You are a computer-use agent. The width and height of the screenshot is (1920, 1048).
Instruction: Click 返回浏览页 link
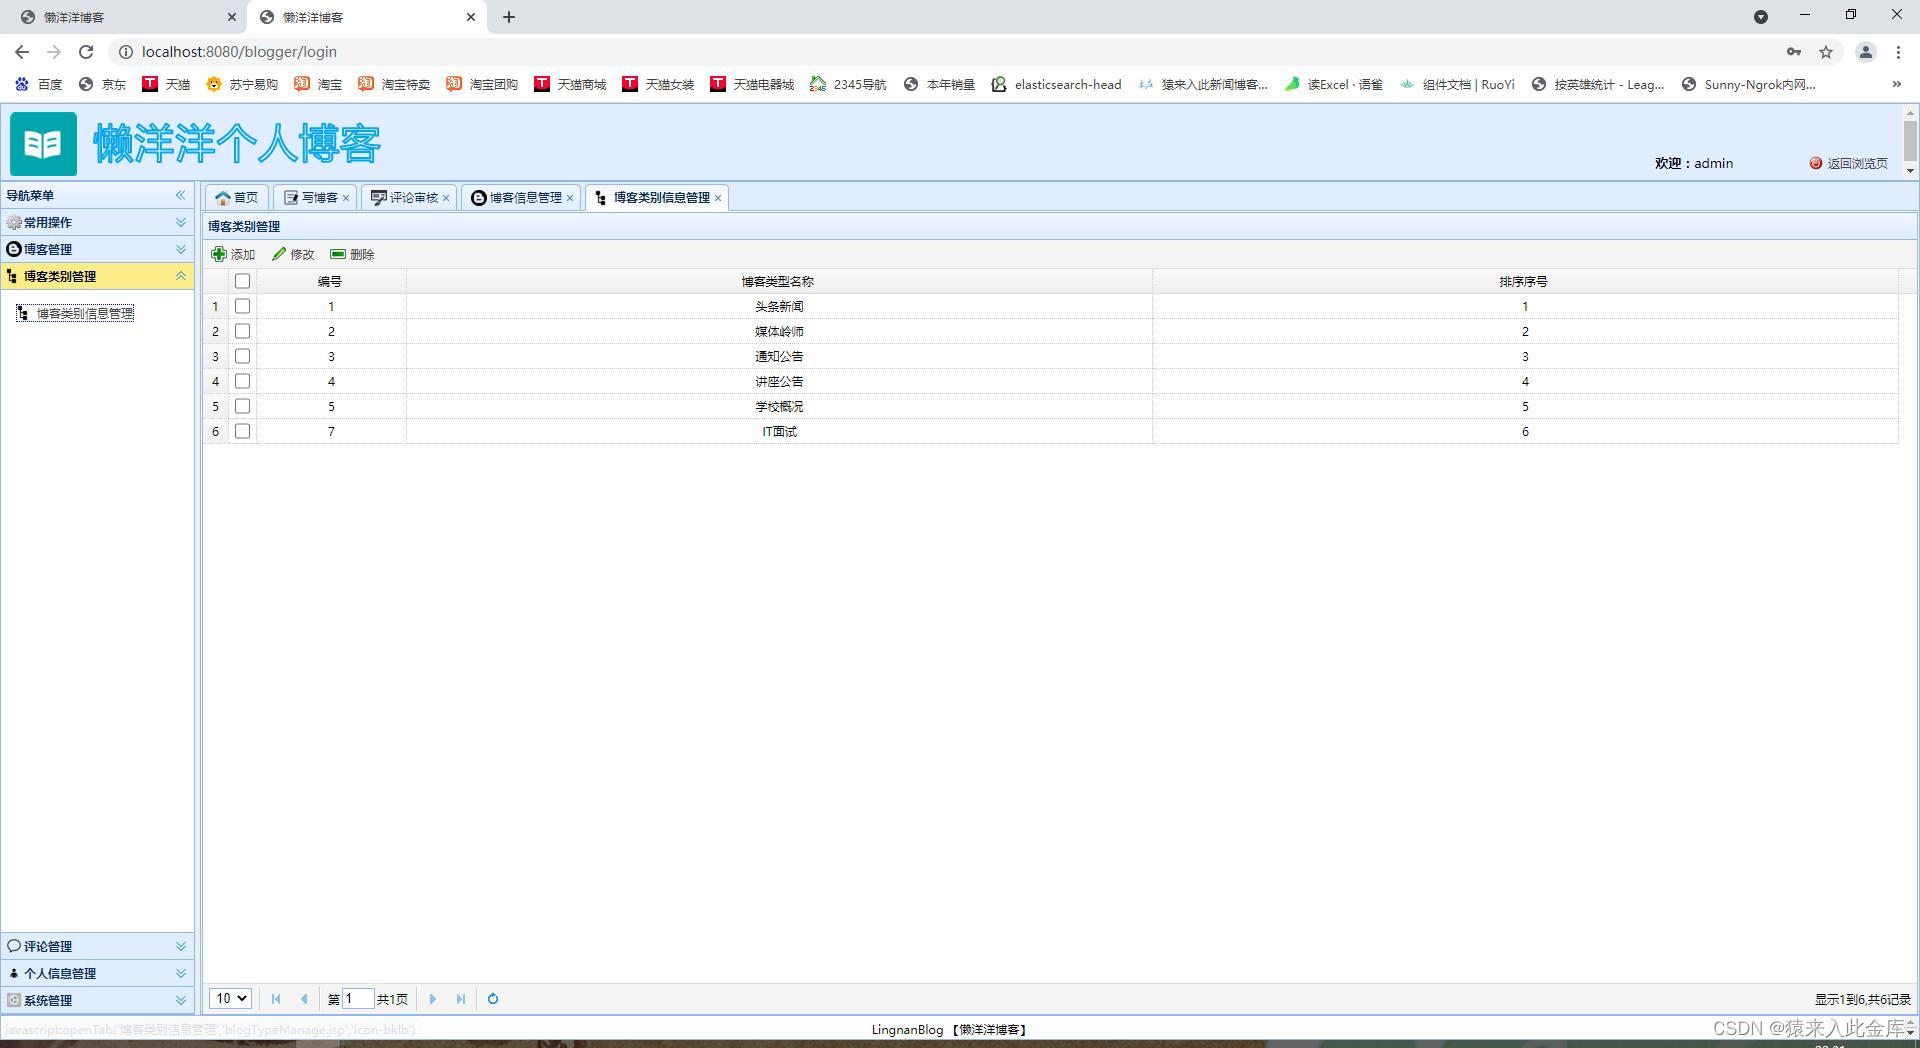[1848, 163]
